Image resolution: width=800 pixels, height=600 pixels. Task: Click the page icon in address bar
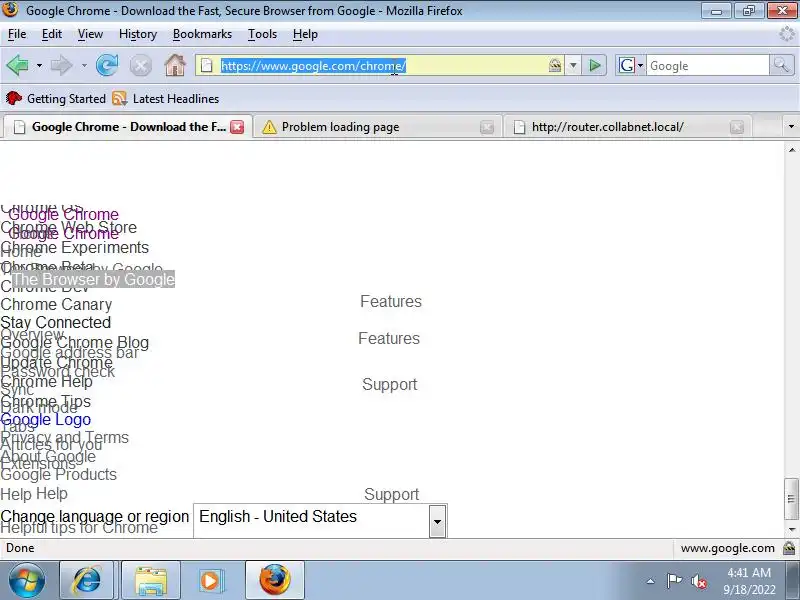click(x=207, y=65)
